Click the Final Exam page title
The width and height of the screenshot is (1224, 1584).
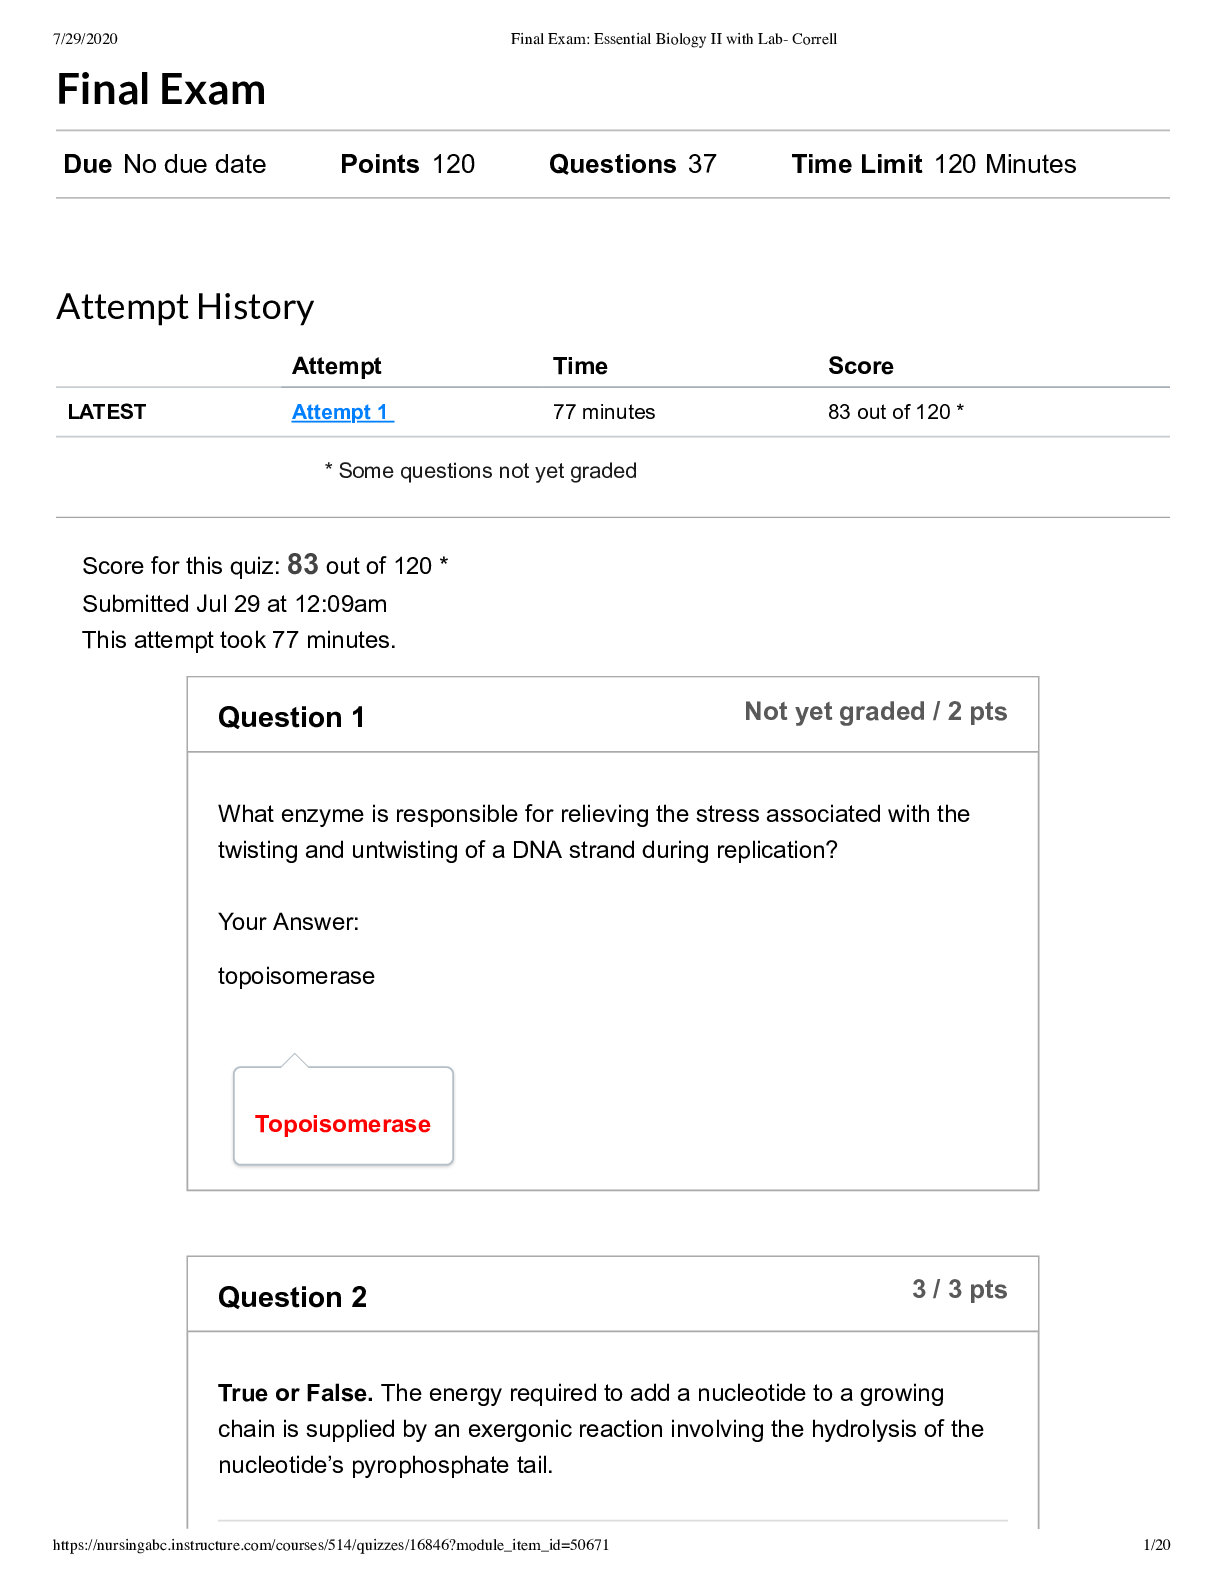click(161, 90)
